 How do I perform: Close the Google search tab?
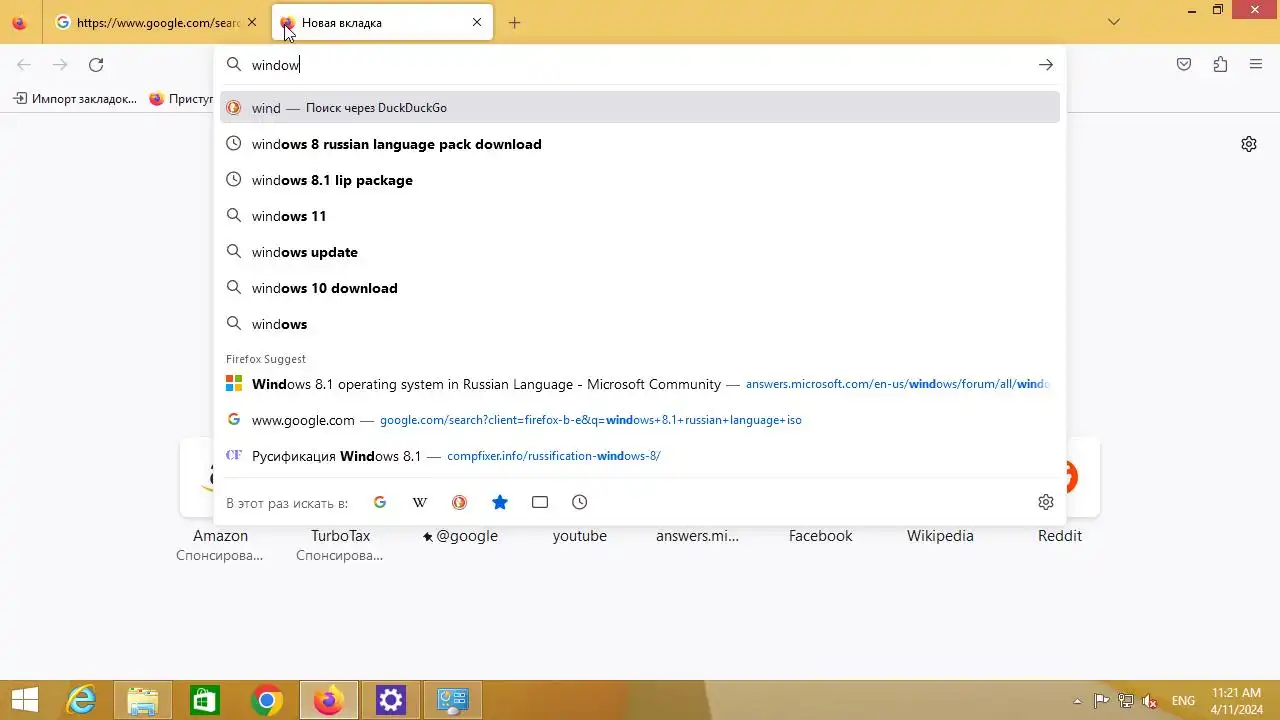pyautogui.click(x=251, y=22)
